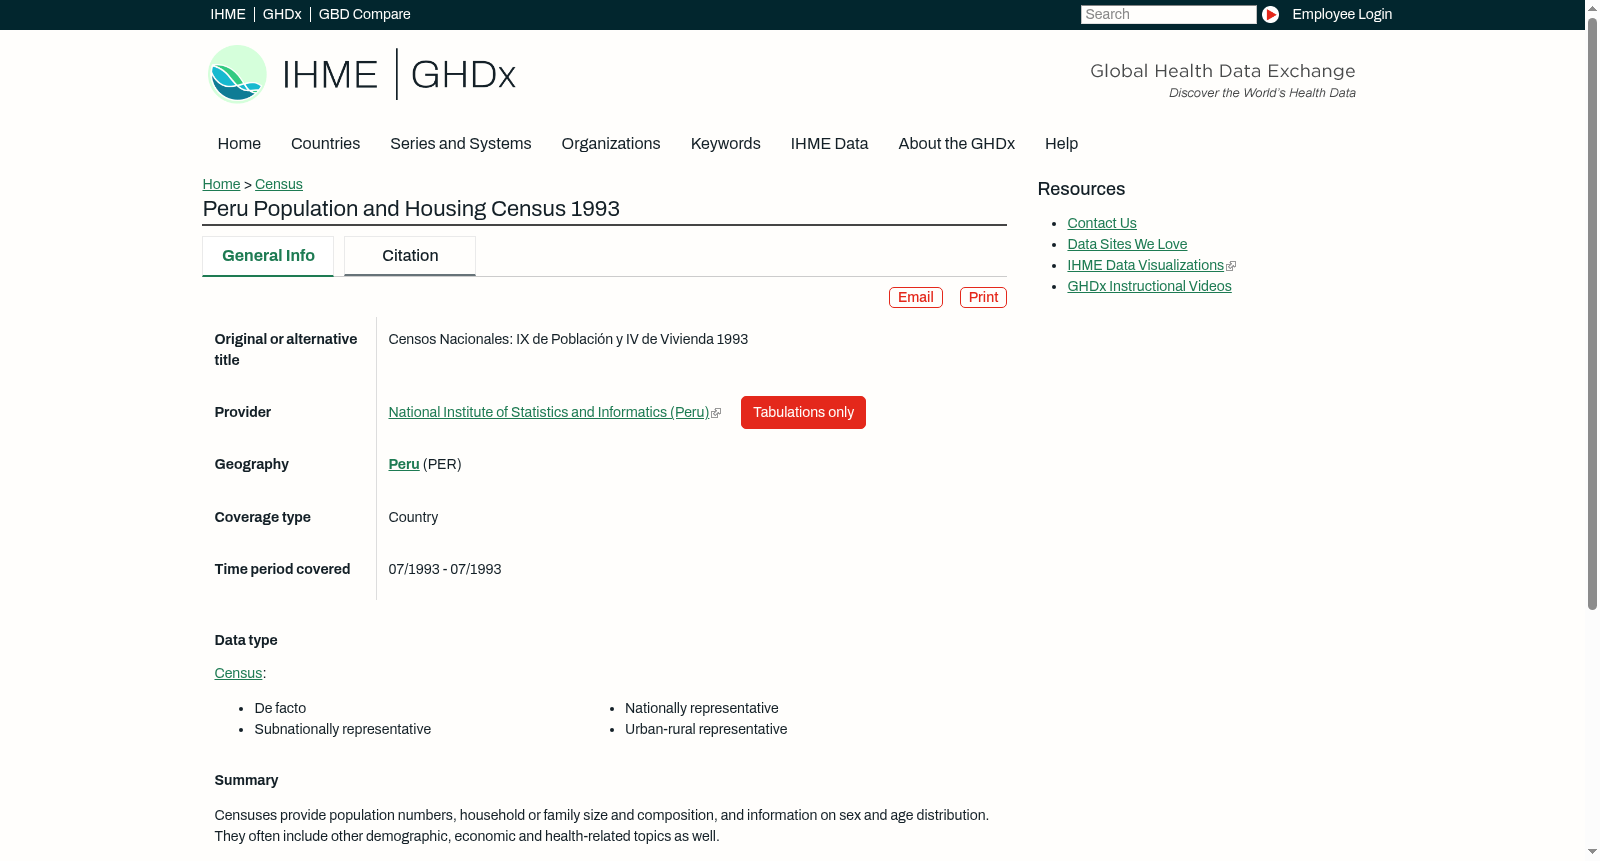Click the Global Health Data Exchange tagline
1600x861 pixels.
coord(1222,71)
